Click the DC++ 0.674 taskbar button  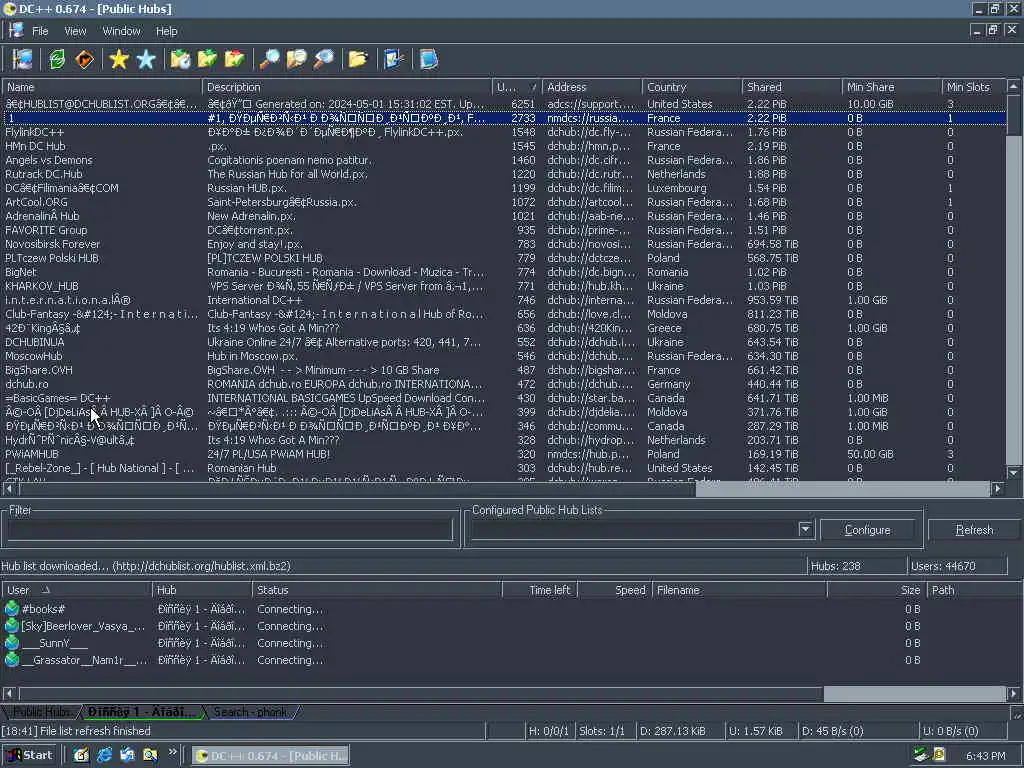click(271, 756)
